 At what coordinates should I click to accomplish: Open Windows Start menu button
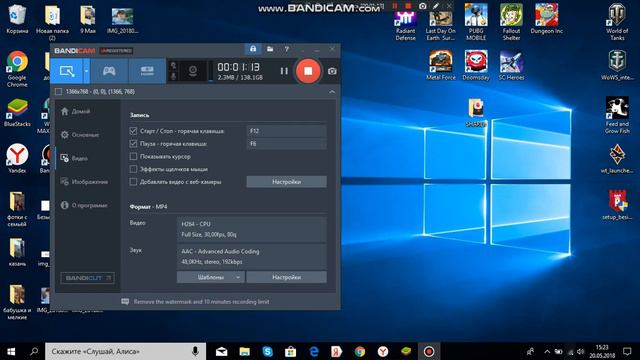11,351
